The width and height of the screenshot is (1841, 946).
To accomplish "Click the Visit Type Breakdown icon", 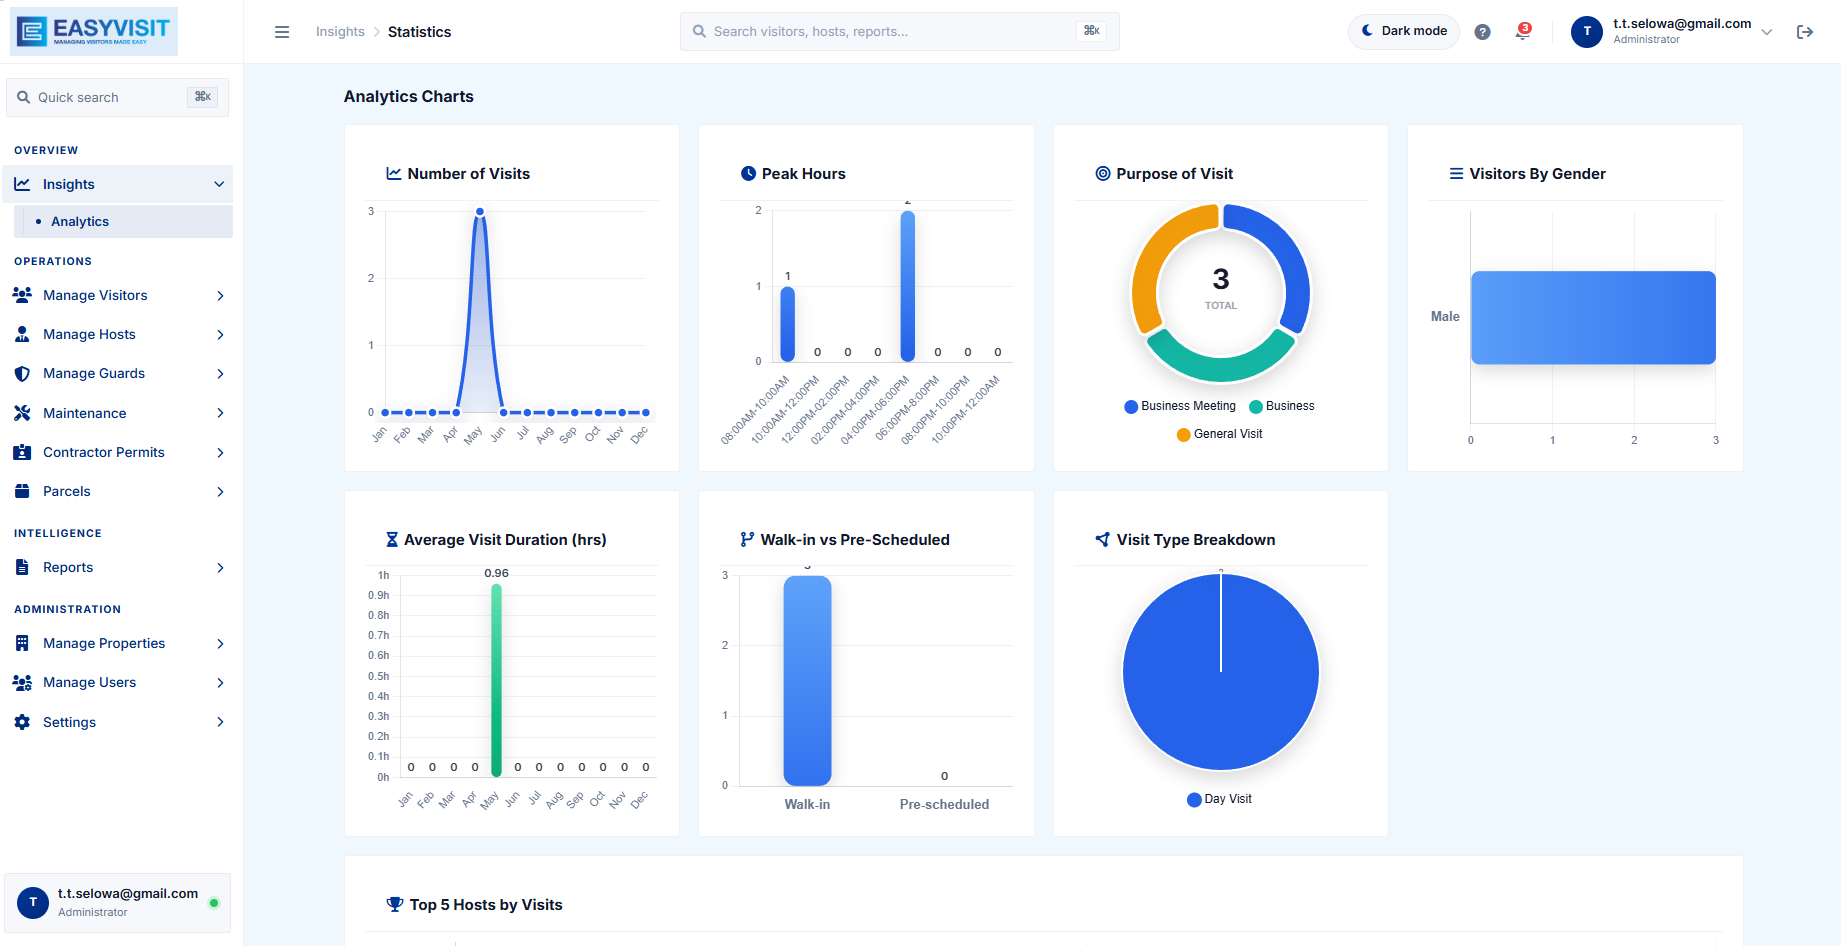I will (x=1103, y=539).
